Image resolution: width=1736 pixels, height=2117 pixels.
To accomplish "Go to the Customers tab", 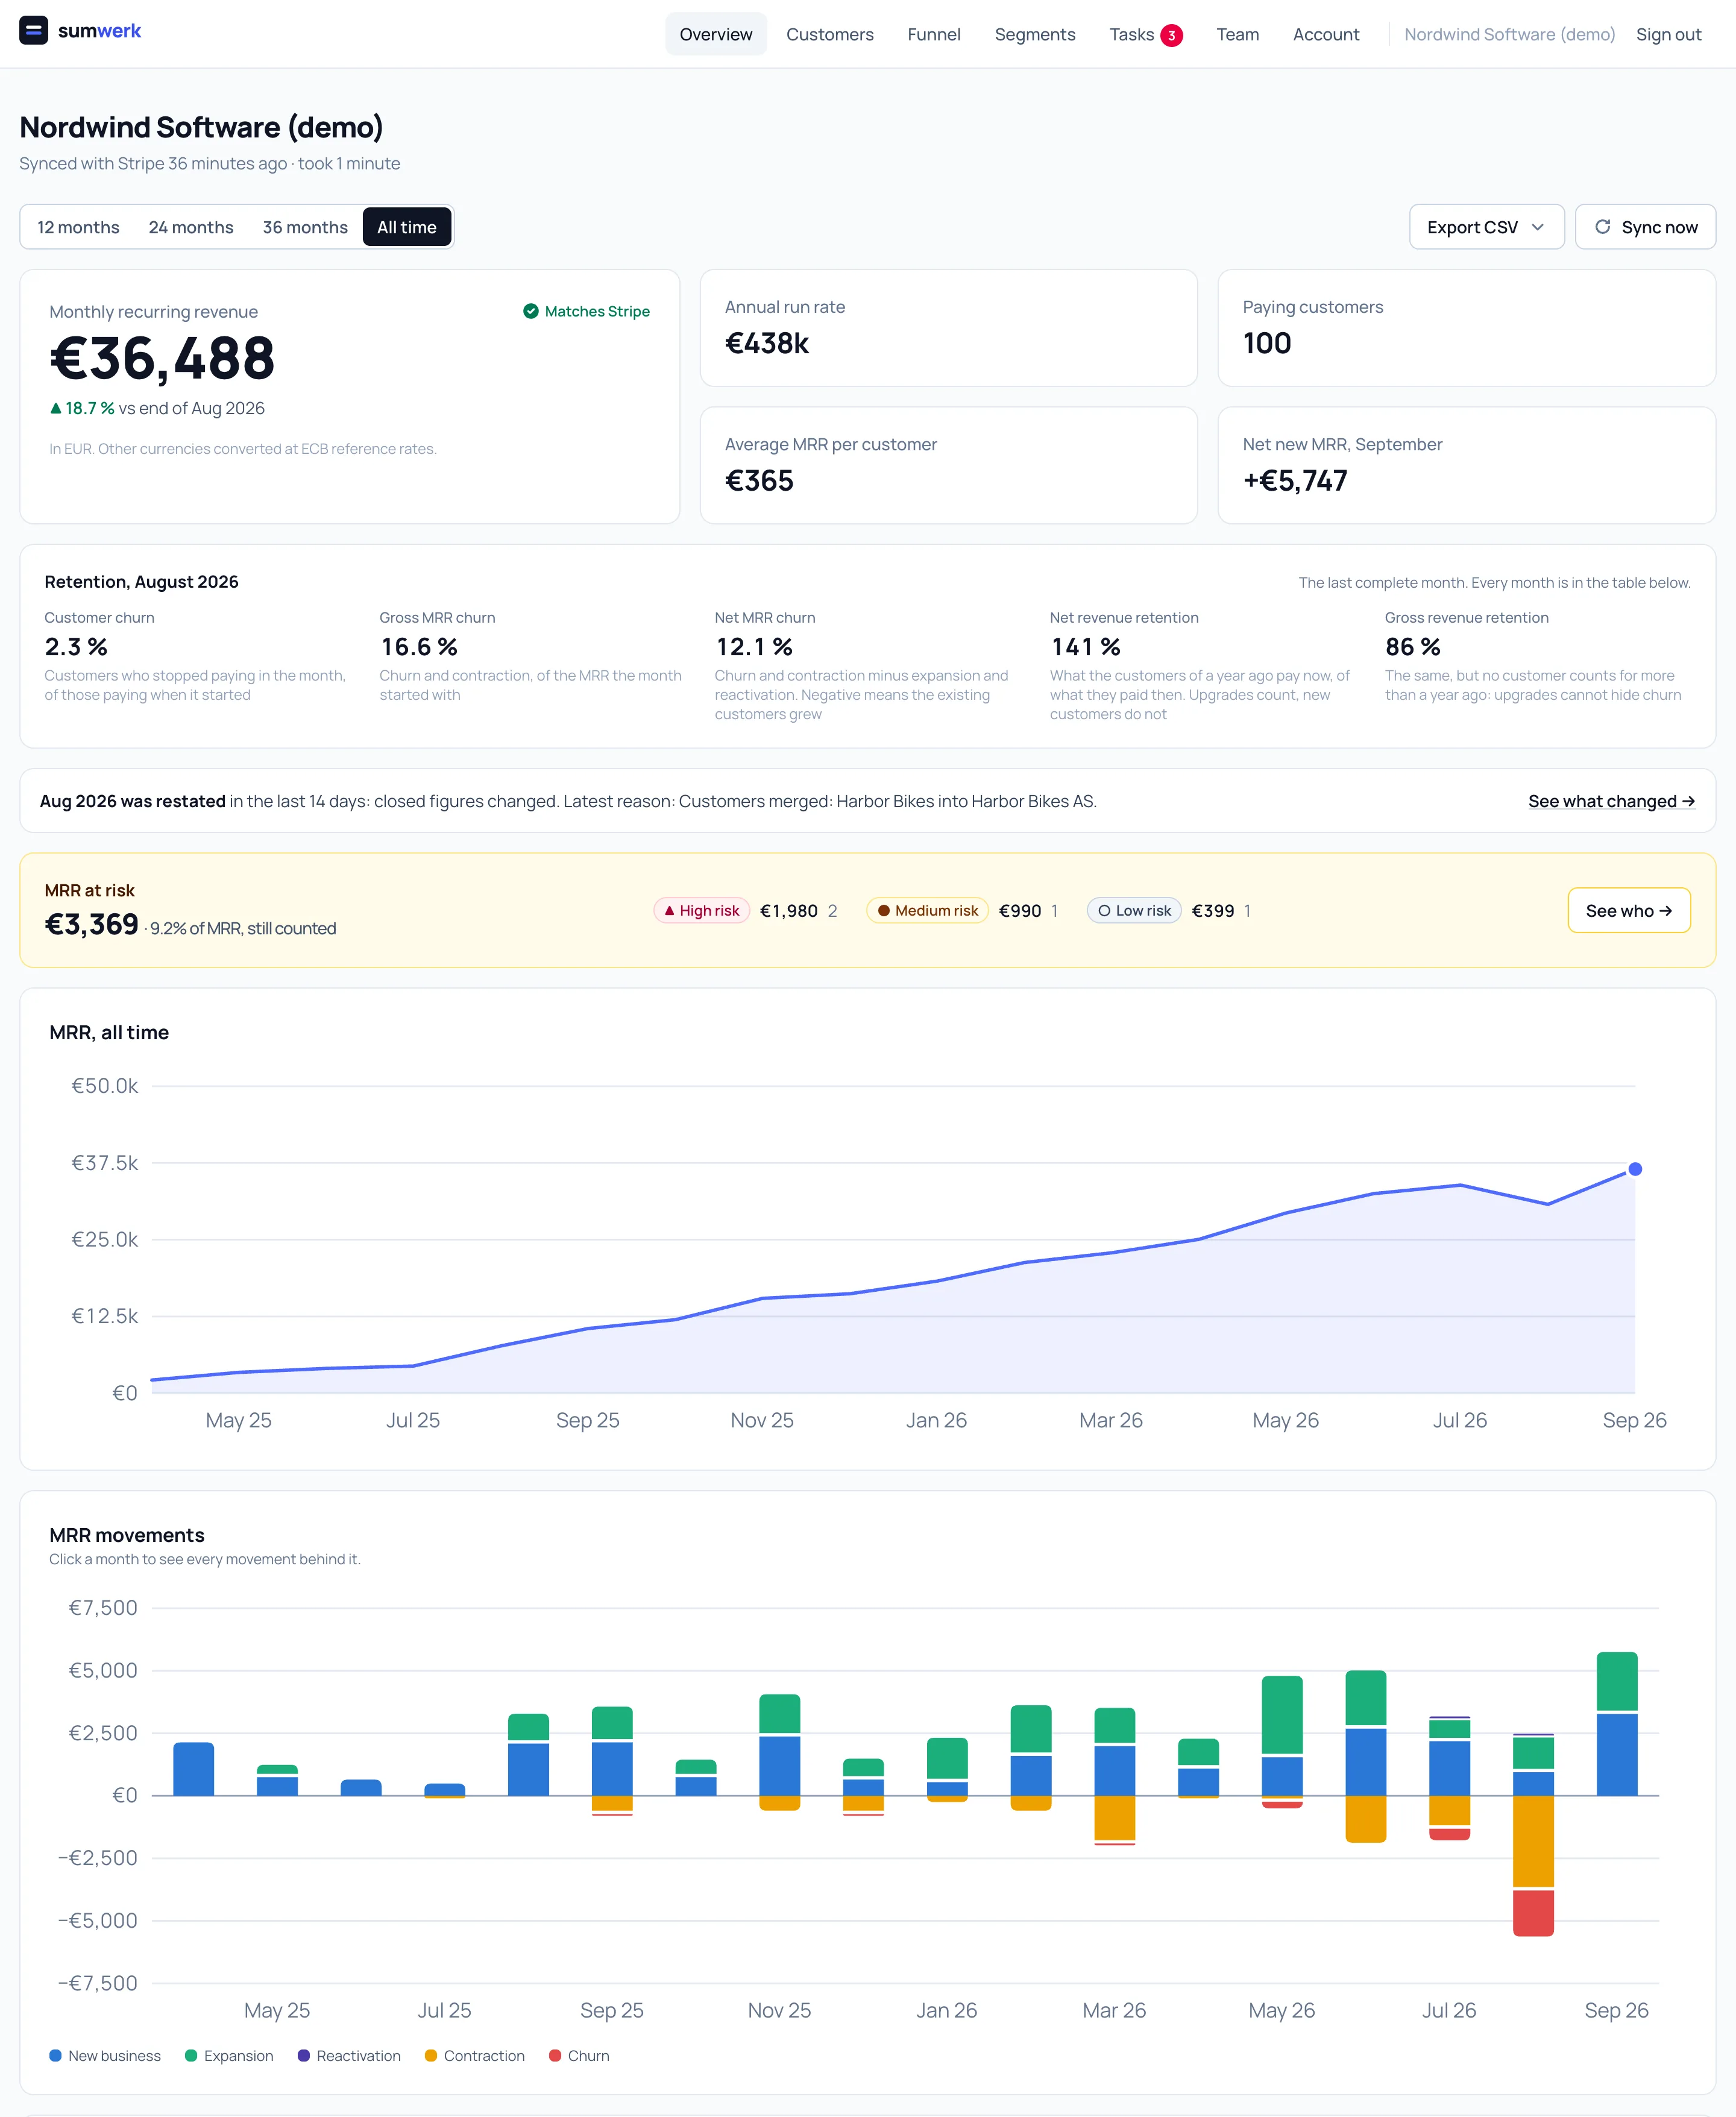I will 830,34.
